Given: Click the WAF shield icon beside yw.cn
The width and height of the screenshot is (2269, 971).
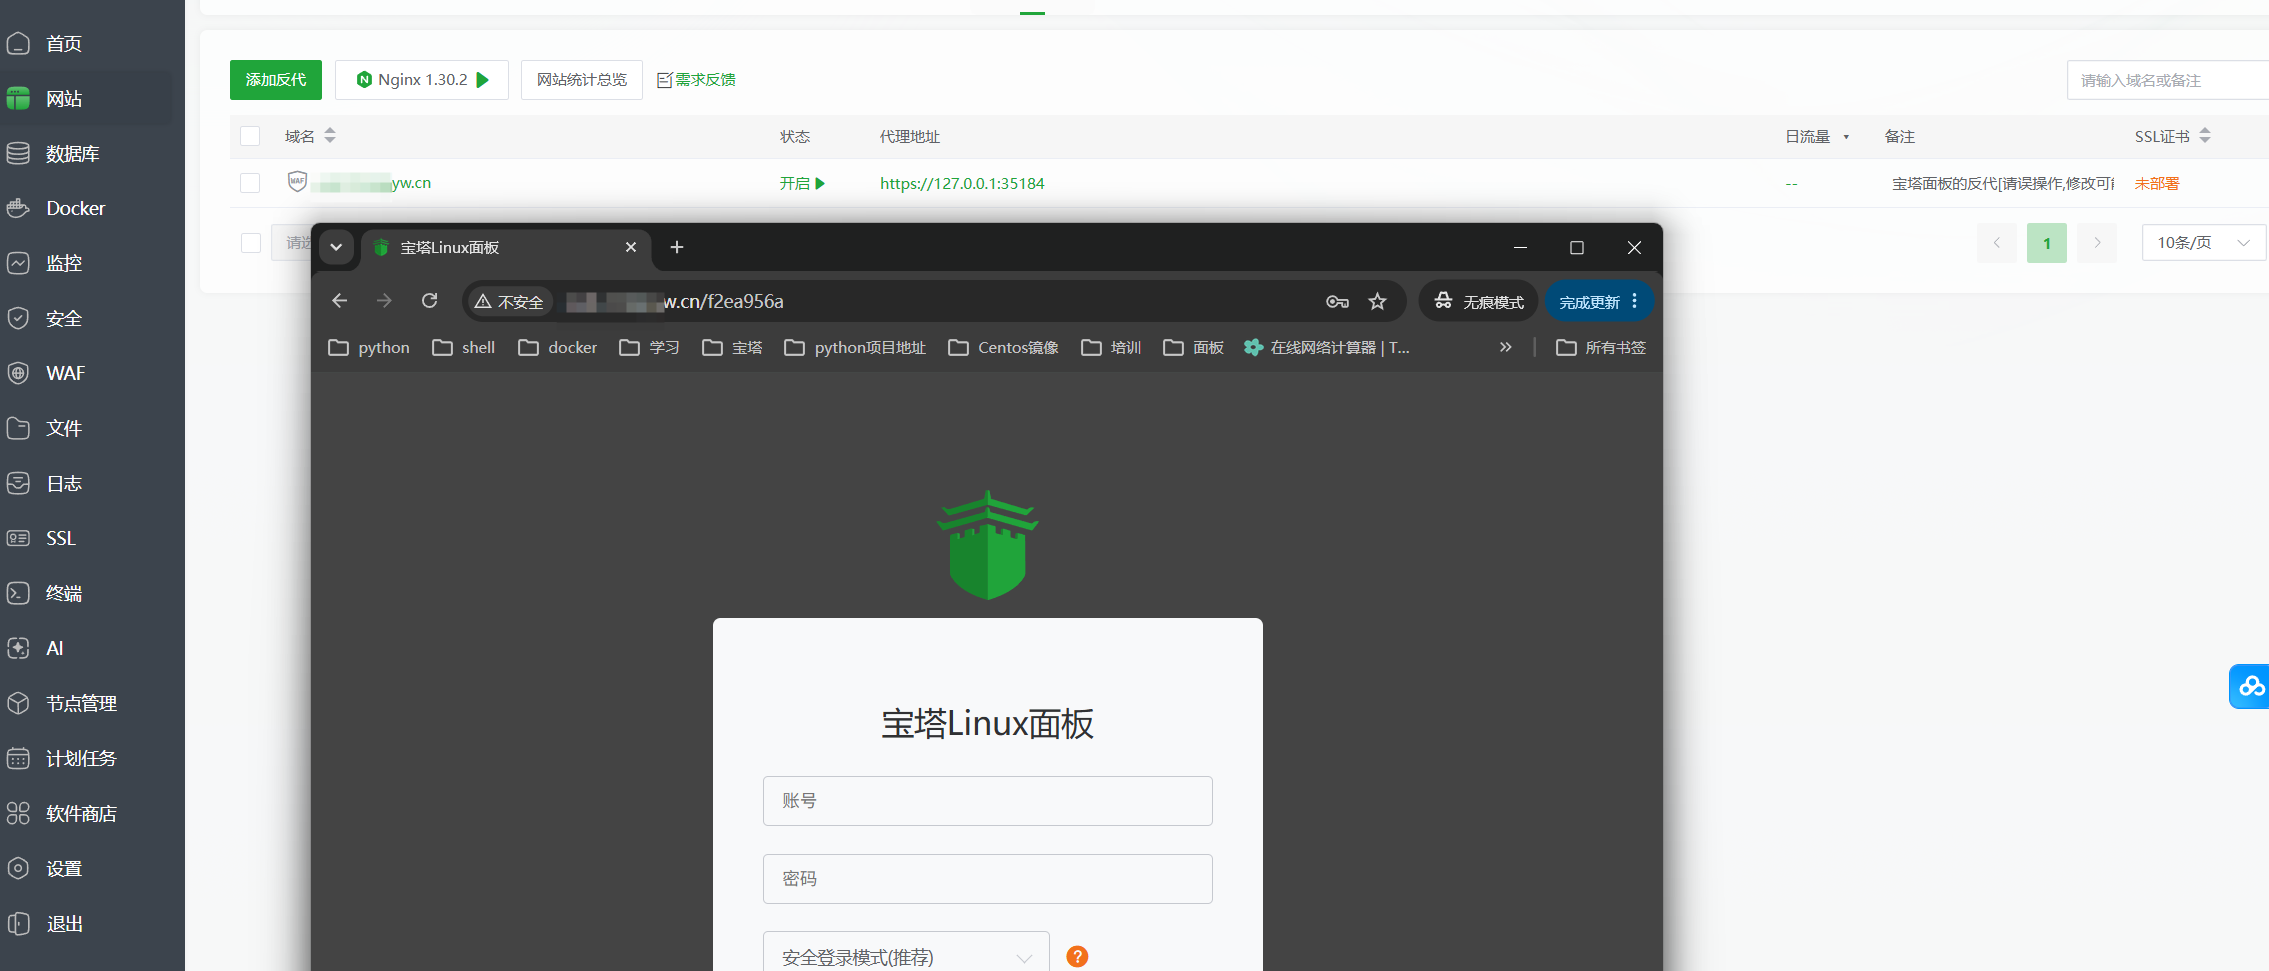Looking at the screenshot, I should point(297,182).
